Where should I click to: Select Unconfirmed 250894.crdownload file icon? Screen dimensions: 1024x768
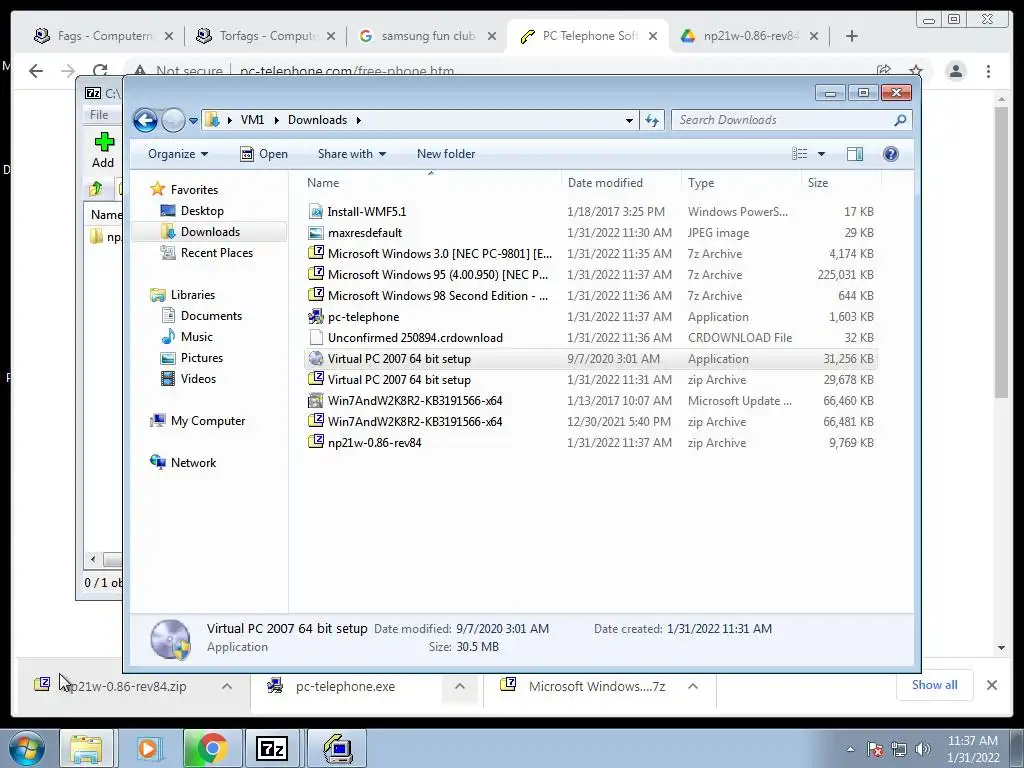316,338
